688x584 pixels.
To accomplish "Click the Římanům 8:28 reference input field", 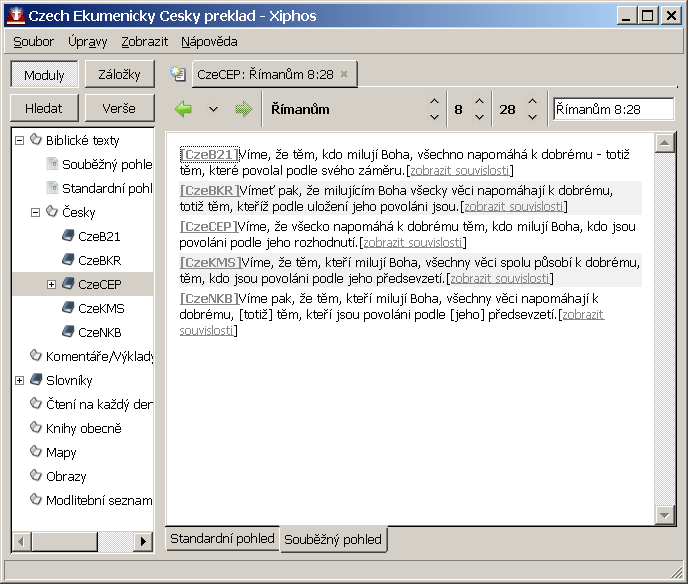I will click(x=613, y=109).
